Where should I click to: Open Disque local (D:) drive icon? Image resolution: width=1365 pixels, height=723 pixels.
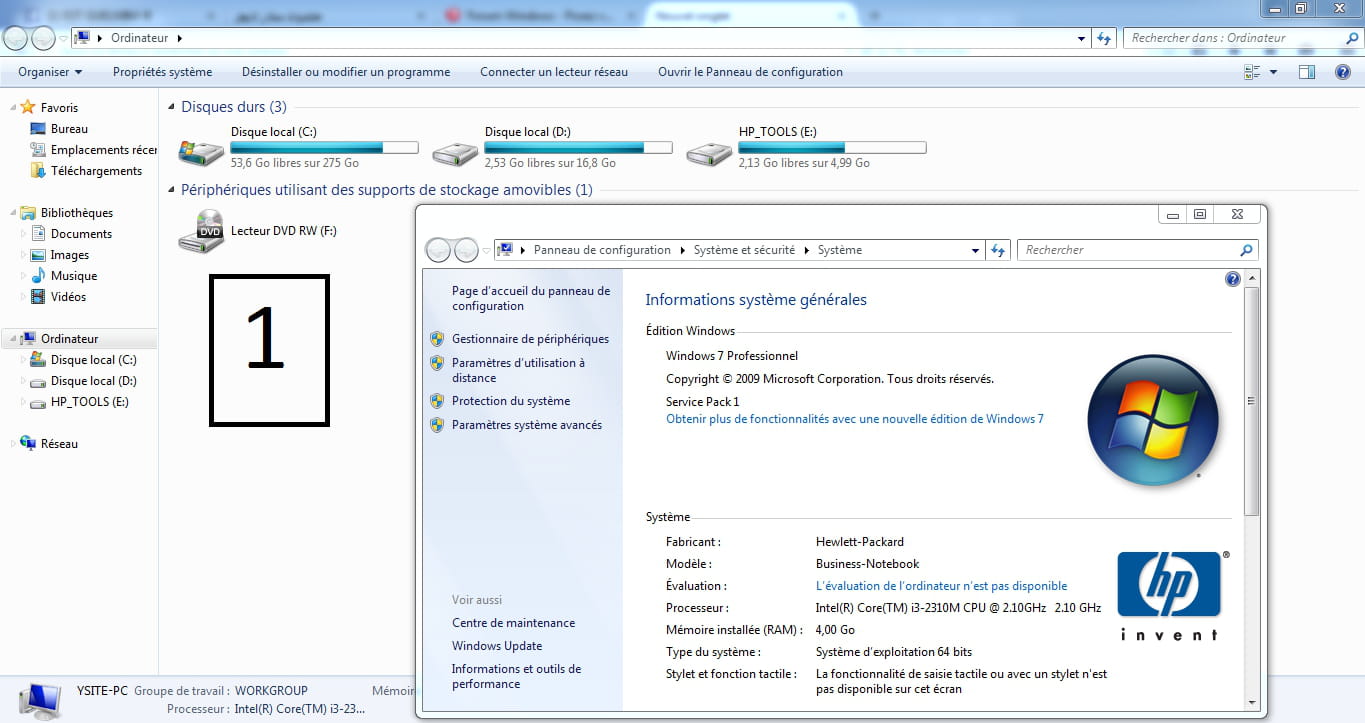coord(455,152)
